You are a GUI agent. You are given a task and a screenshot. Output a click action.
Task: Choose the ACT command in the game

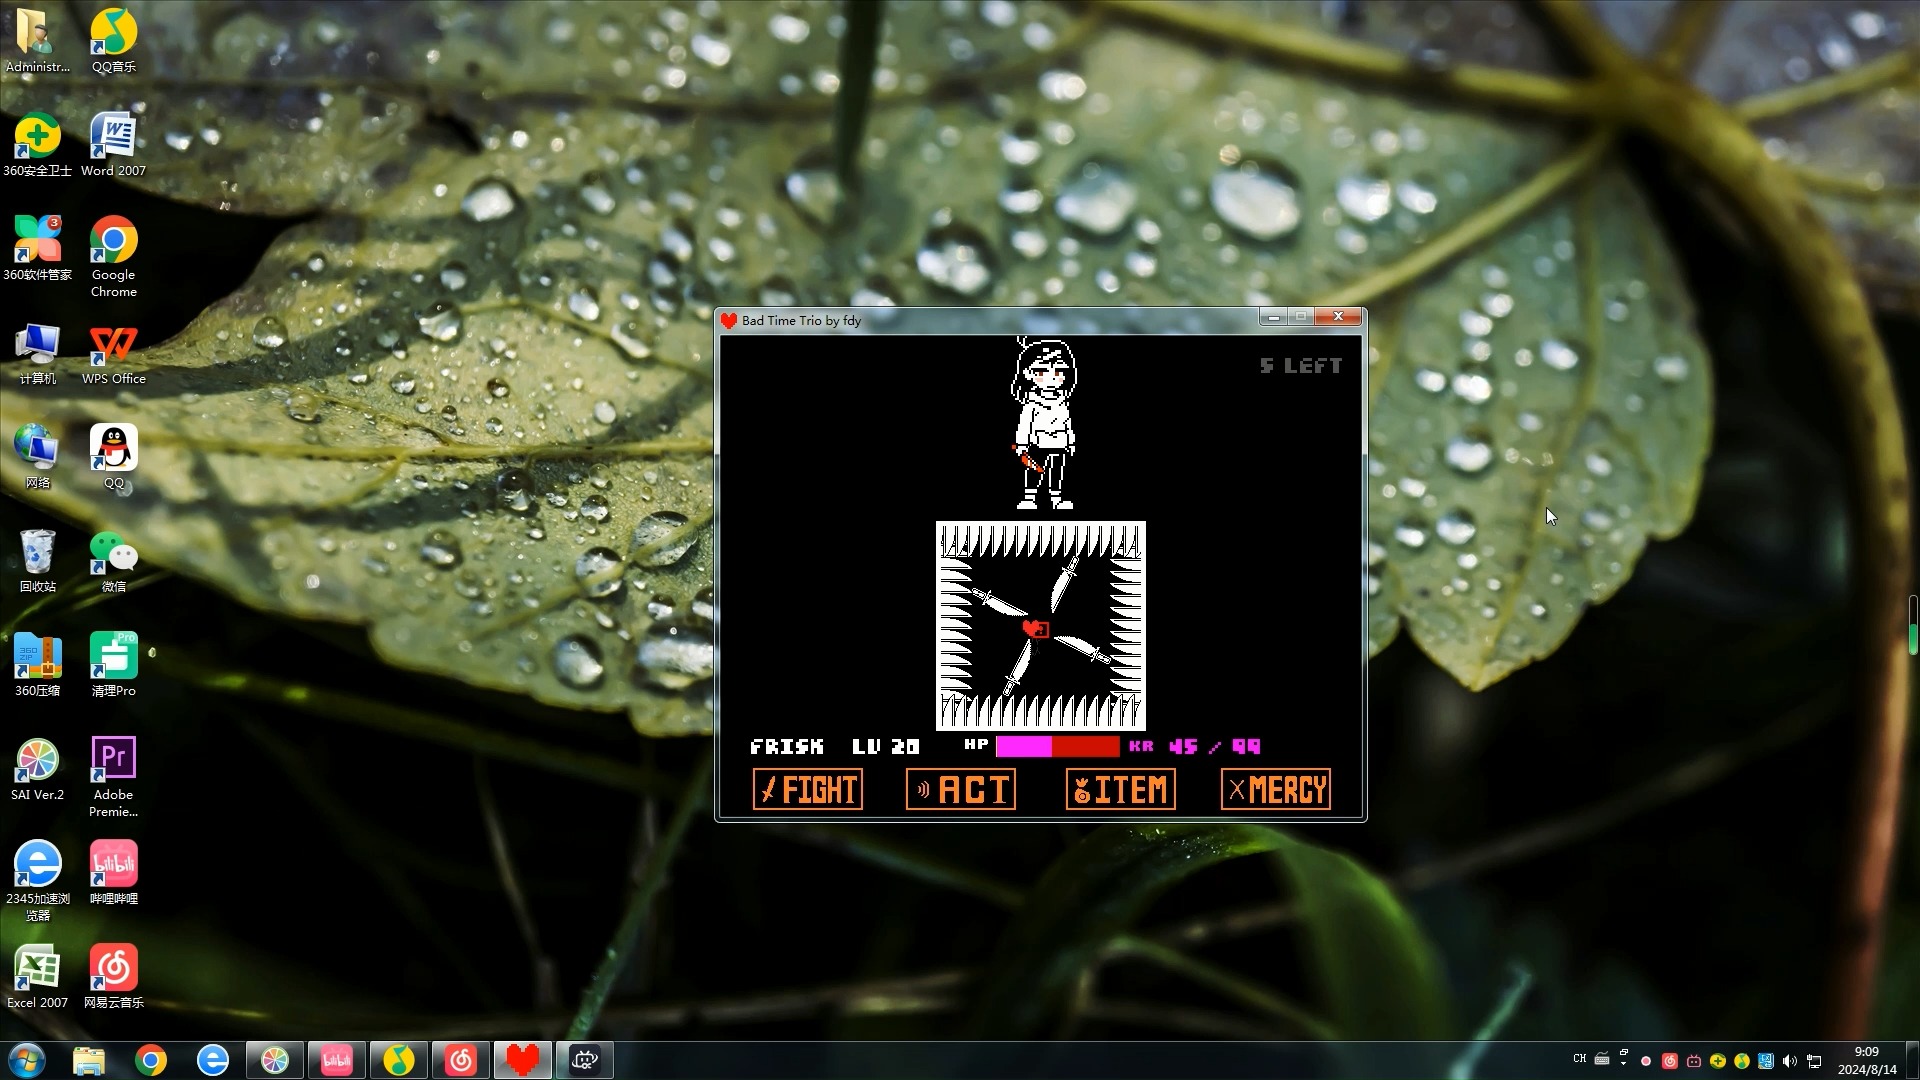coord(961,789)
